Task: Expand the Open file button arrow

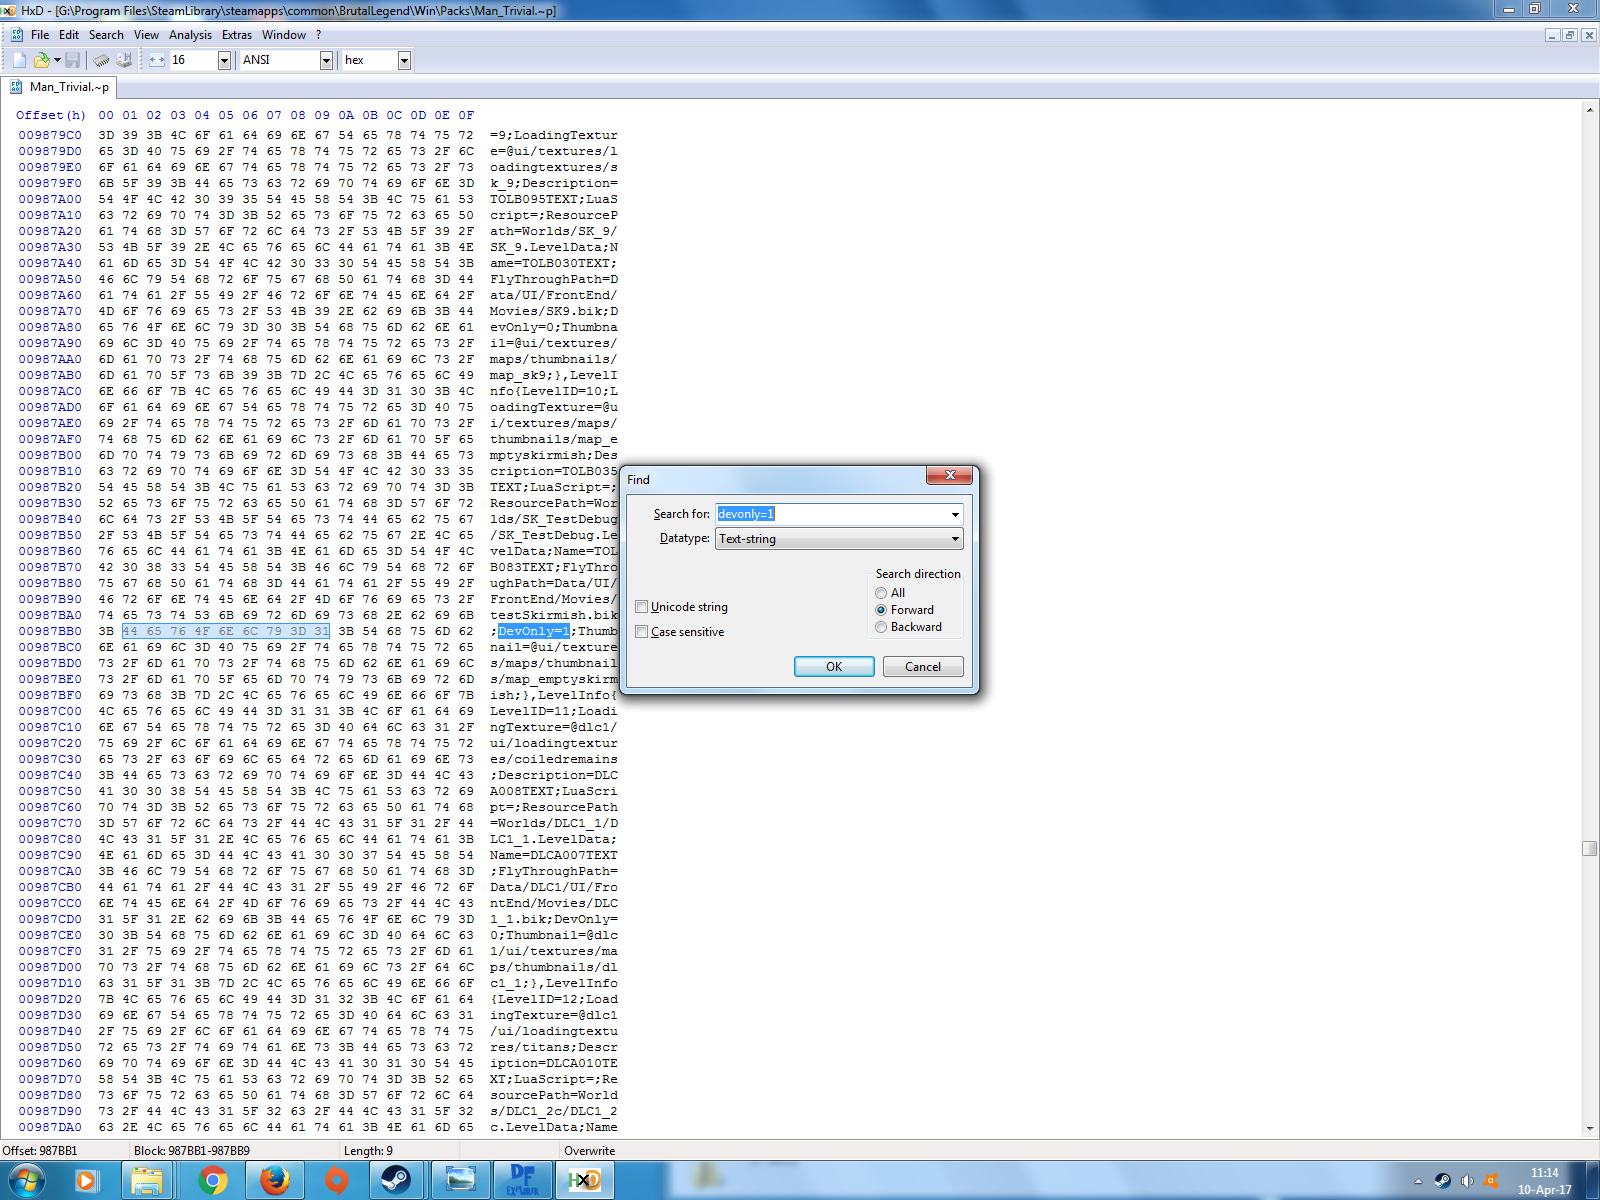Action: pos(57,60)
